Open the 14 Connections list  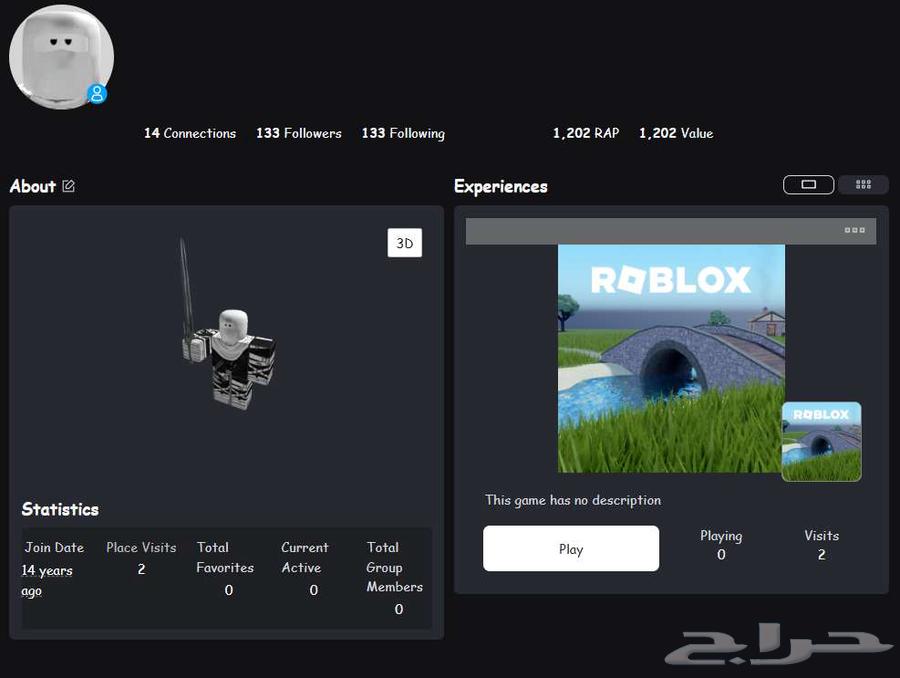190,133
